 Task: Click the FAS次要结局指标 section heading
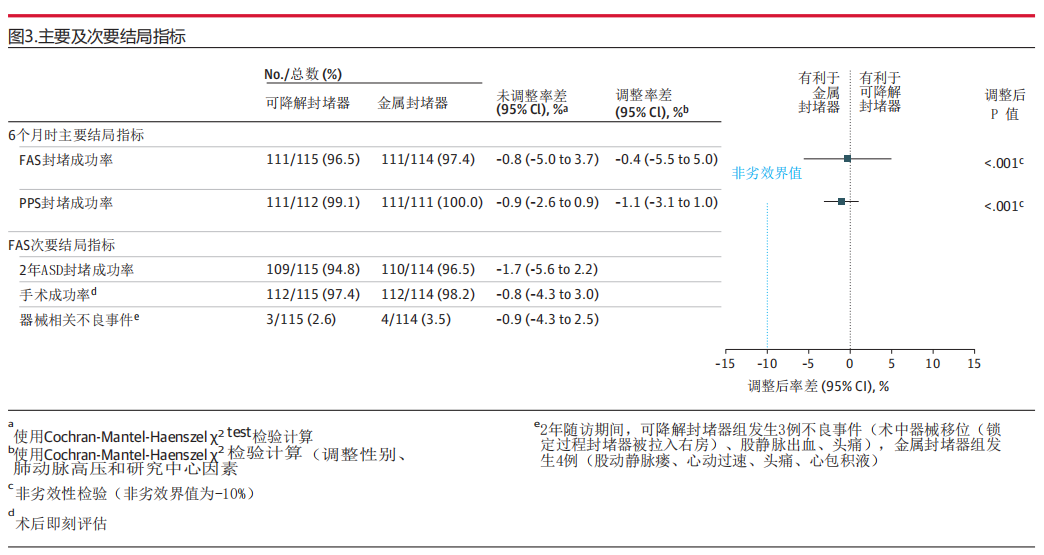pos(62,245)
